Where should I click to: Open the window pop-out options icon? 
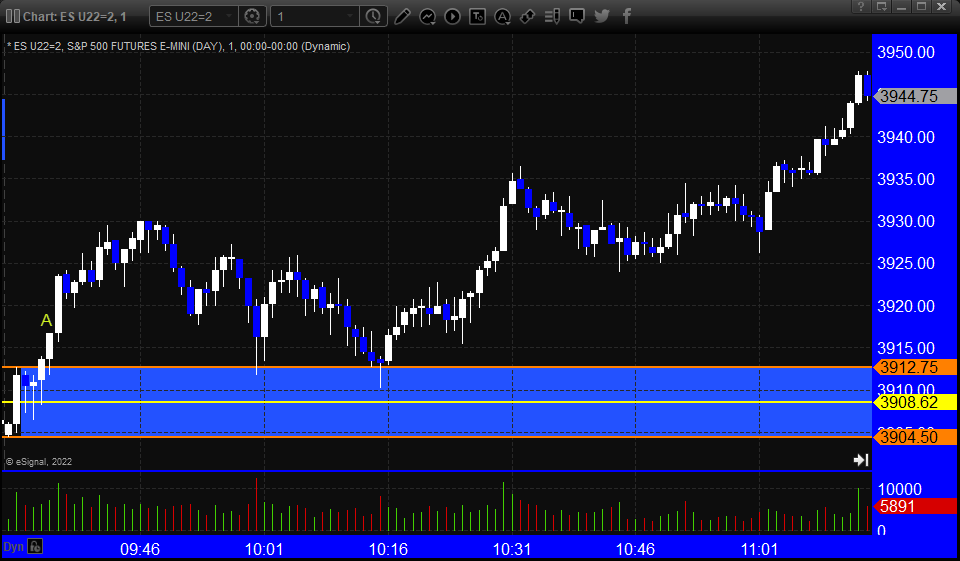[x=882, y=7]
